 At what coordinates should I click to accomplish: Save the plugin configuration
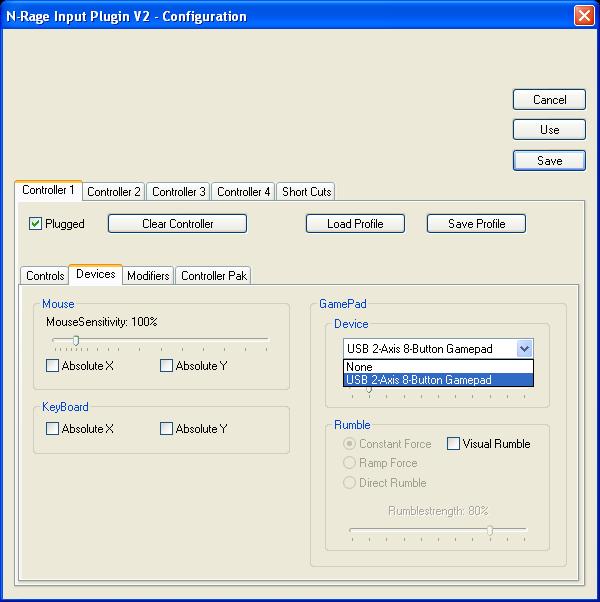point(549,160)
